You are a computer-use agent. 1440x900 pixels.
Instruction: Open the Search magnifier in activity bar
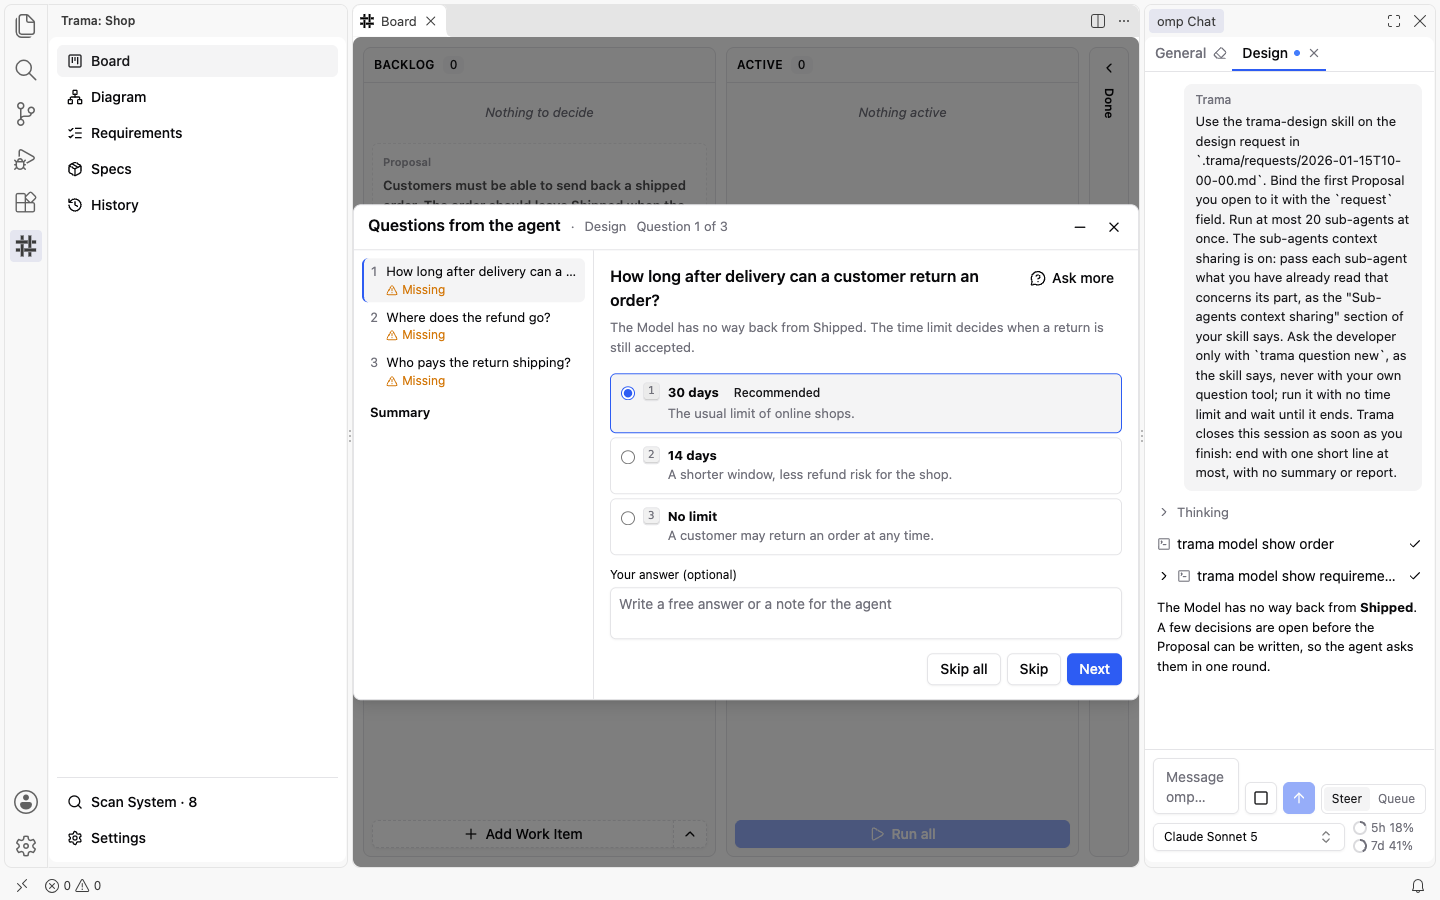click(x=26, y=69)
